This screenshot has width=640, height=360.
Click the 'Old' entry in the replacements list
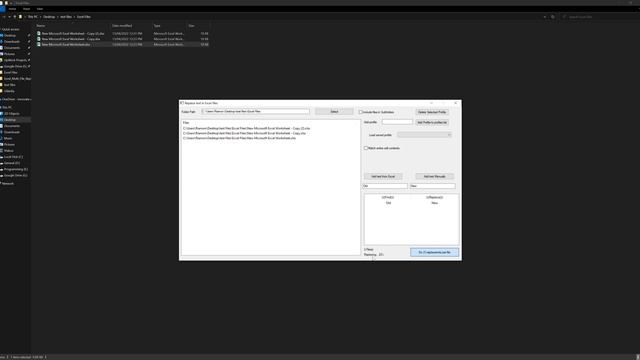coord(388,203)
